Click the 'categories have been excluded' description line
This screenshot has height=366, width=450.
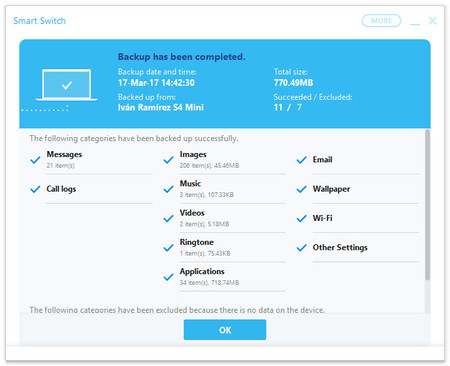coord(177,310)
